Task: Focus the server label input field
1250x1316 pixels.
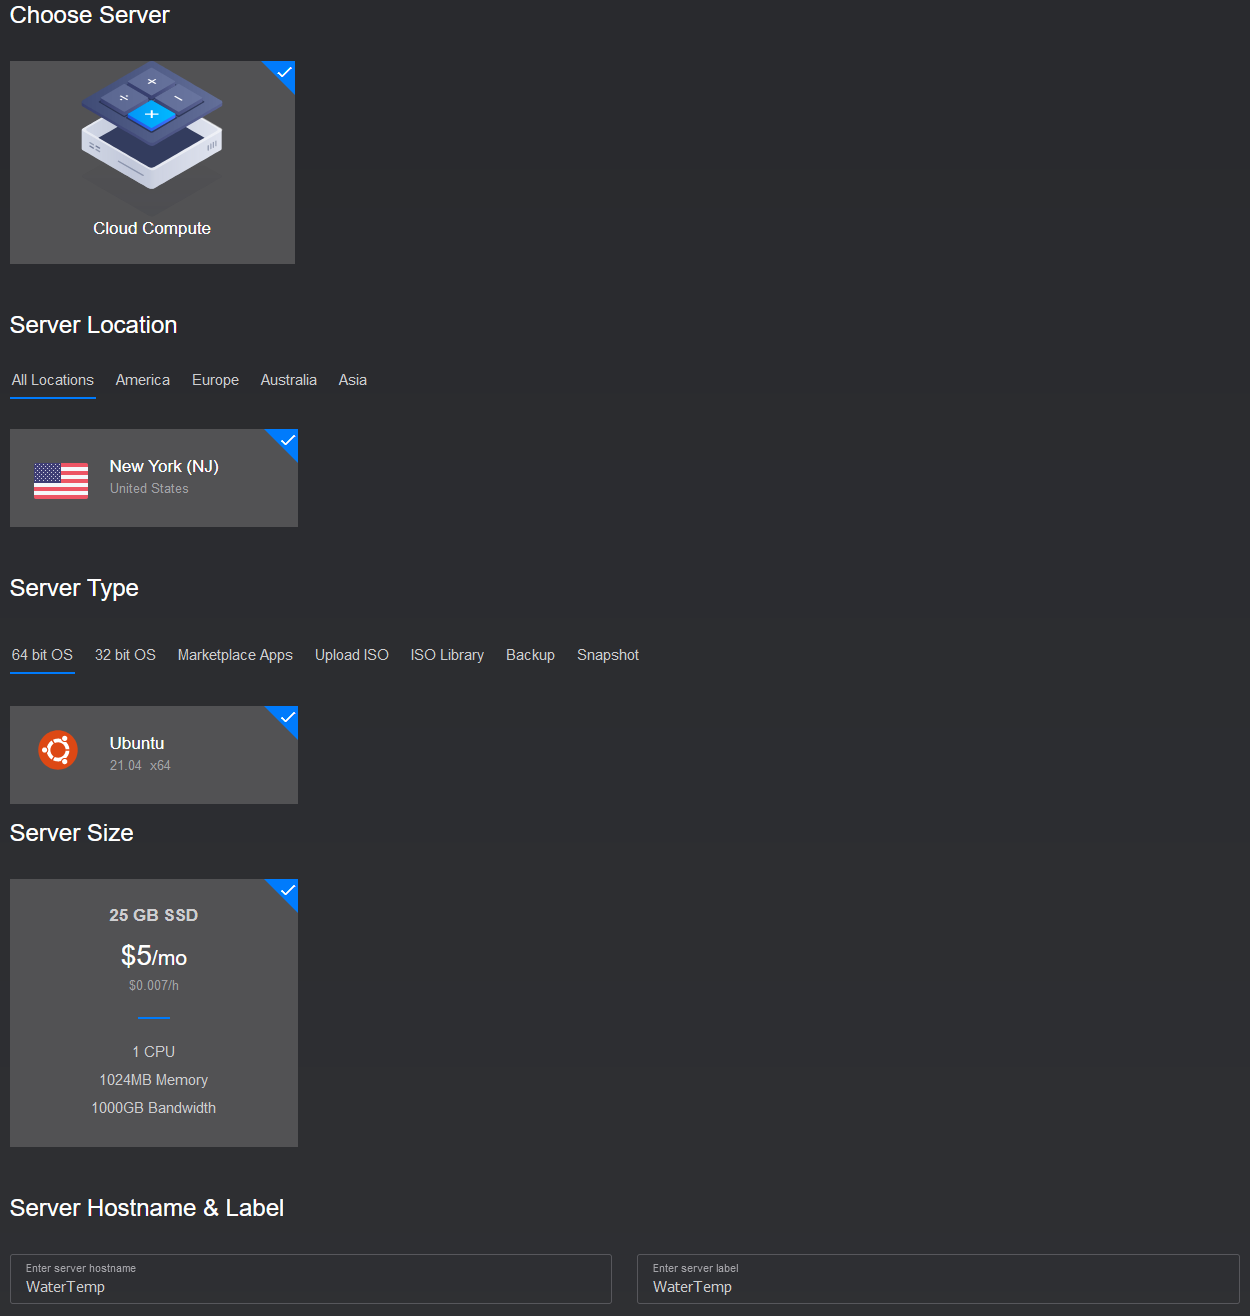Action: (x=938, y=1279)
